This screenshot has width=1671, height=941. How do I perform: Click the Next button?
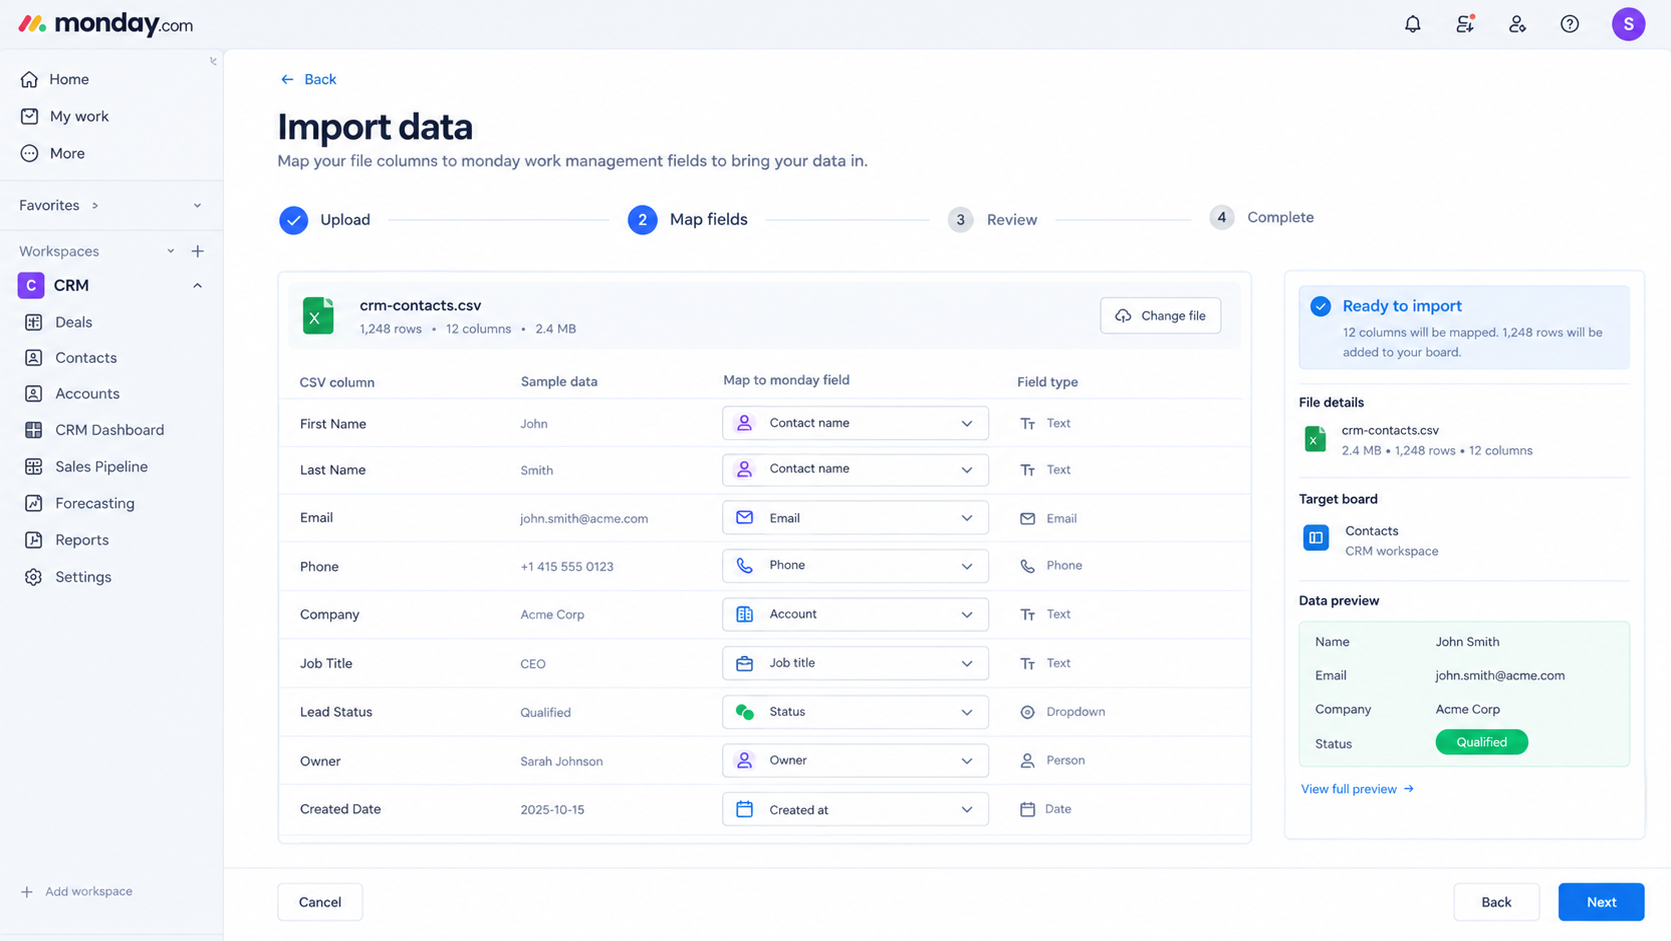[1601, 902]
